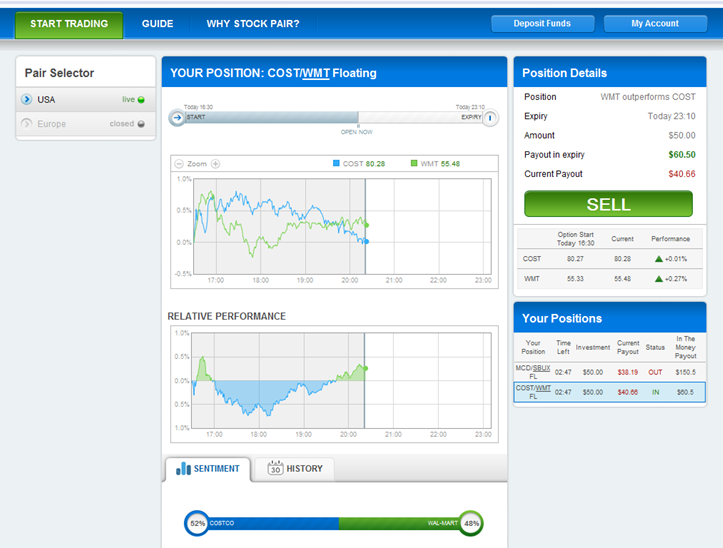
Task: Click the History calendar icon
Action: coord(275,468)
